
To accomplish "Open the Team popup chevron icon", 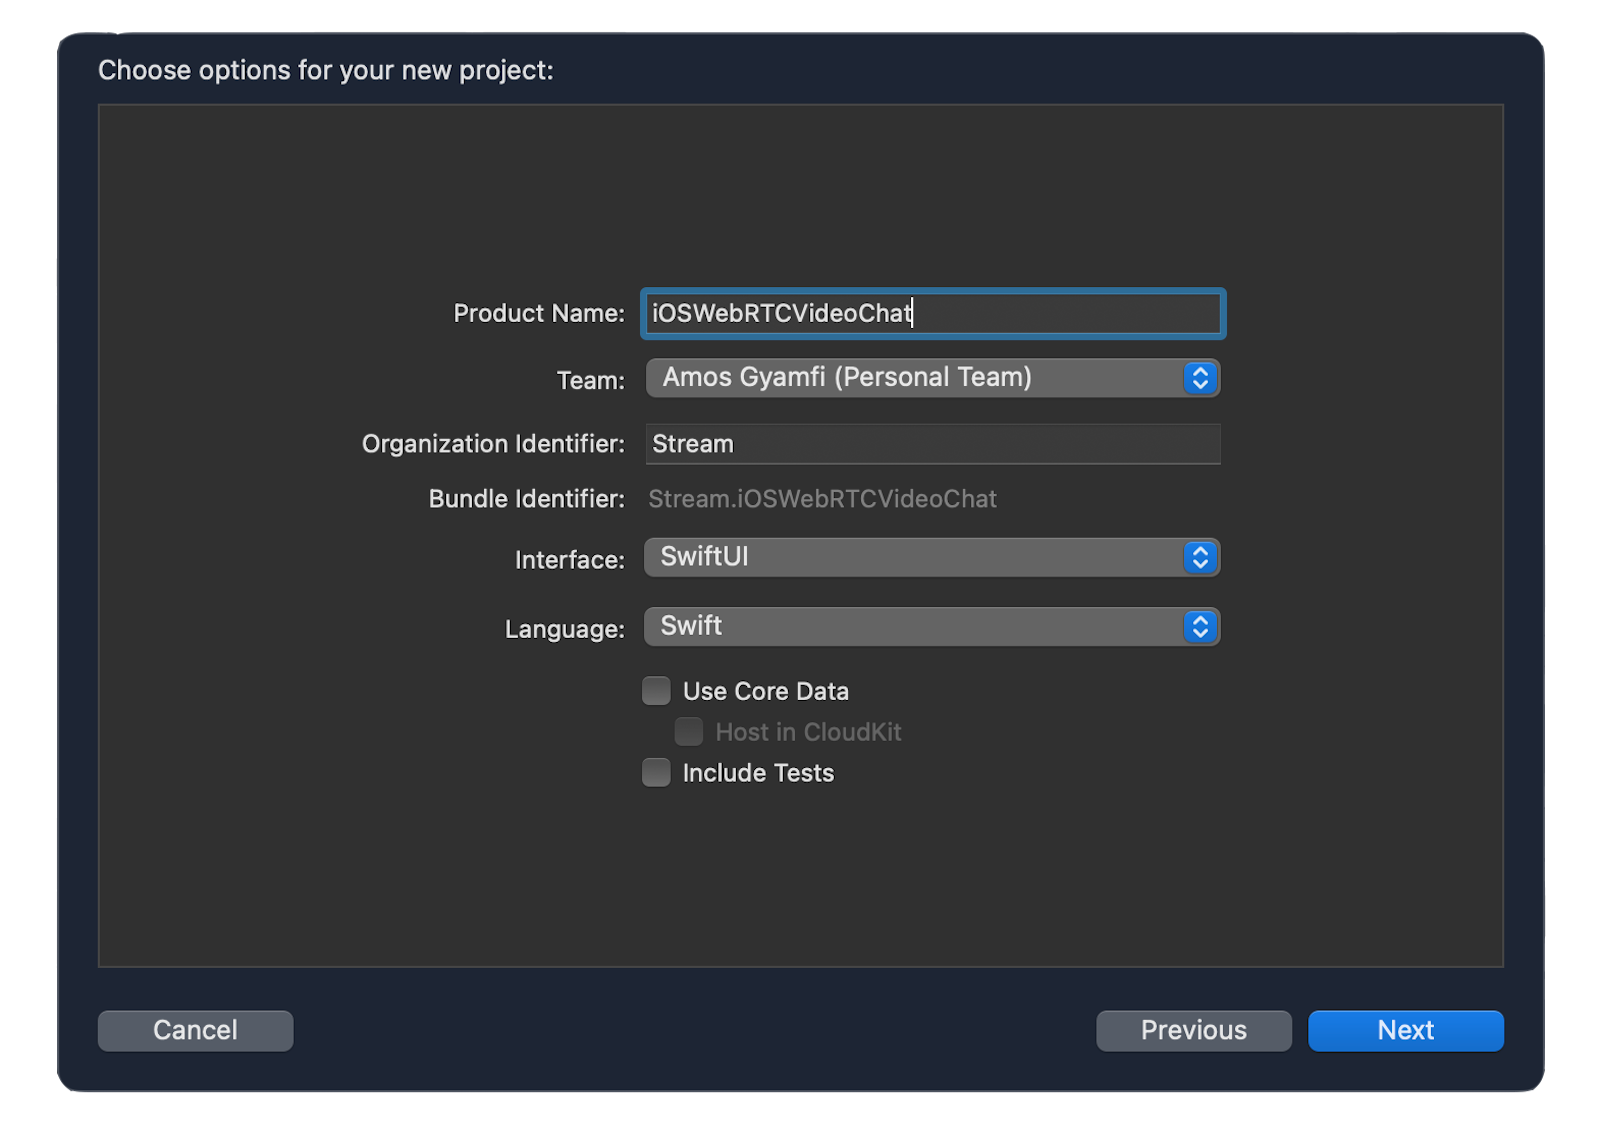I will click(1199, 378).
